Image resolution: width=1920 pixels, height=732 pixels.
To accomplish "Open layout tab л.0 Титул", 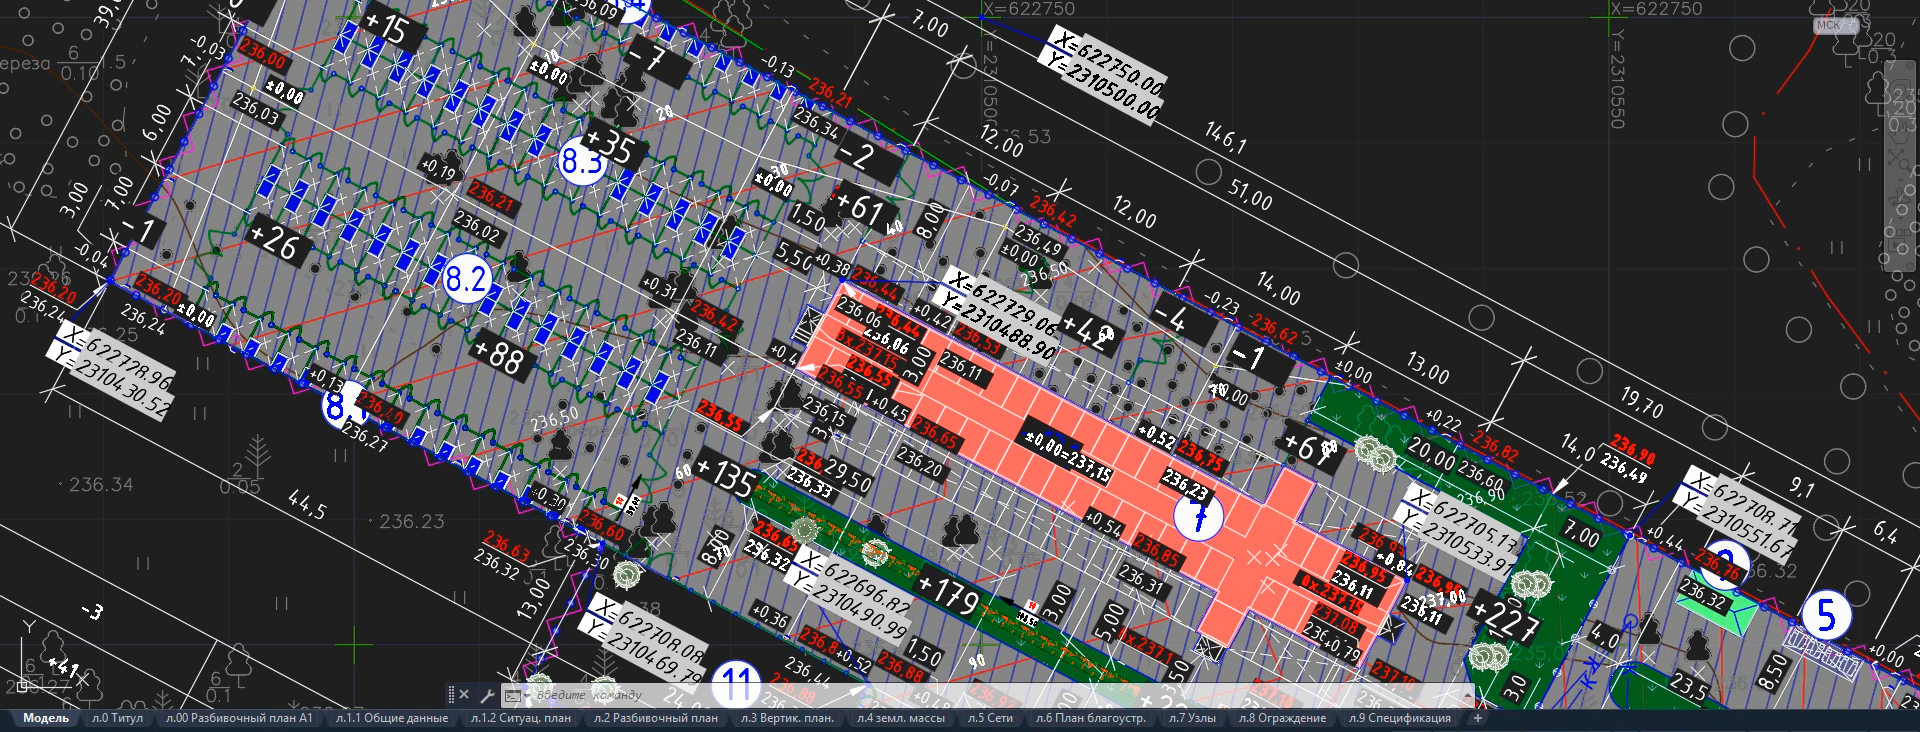I will coord(117,718).
